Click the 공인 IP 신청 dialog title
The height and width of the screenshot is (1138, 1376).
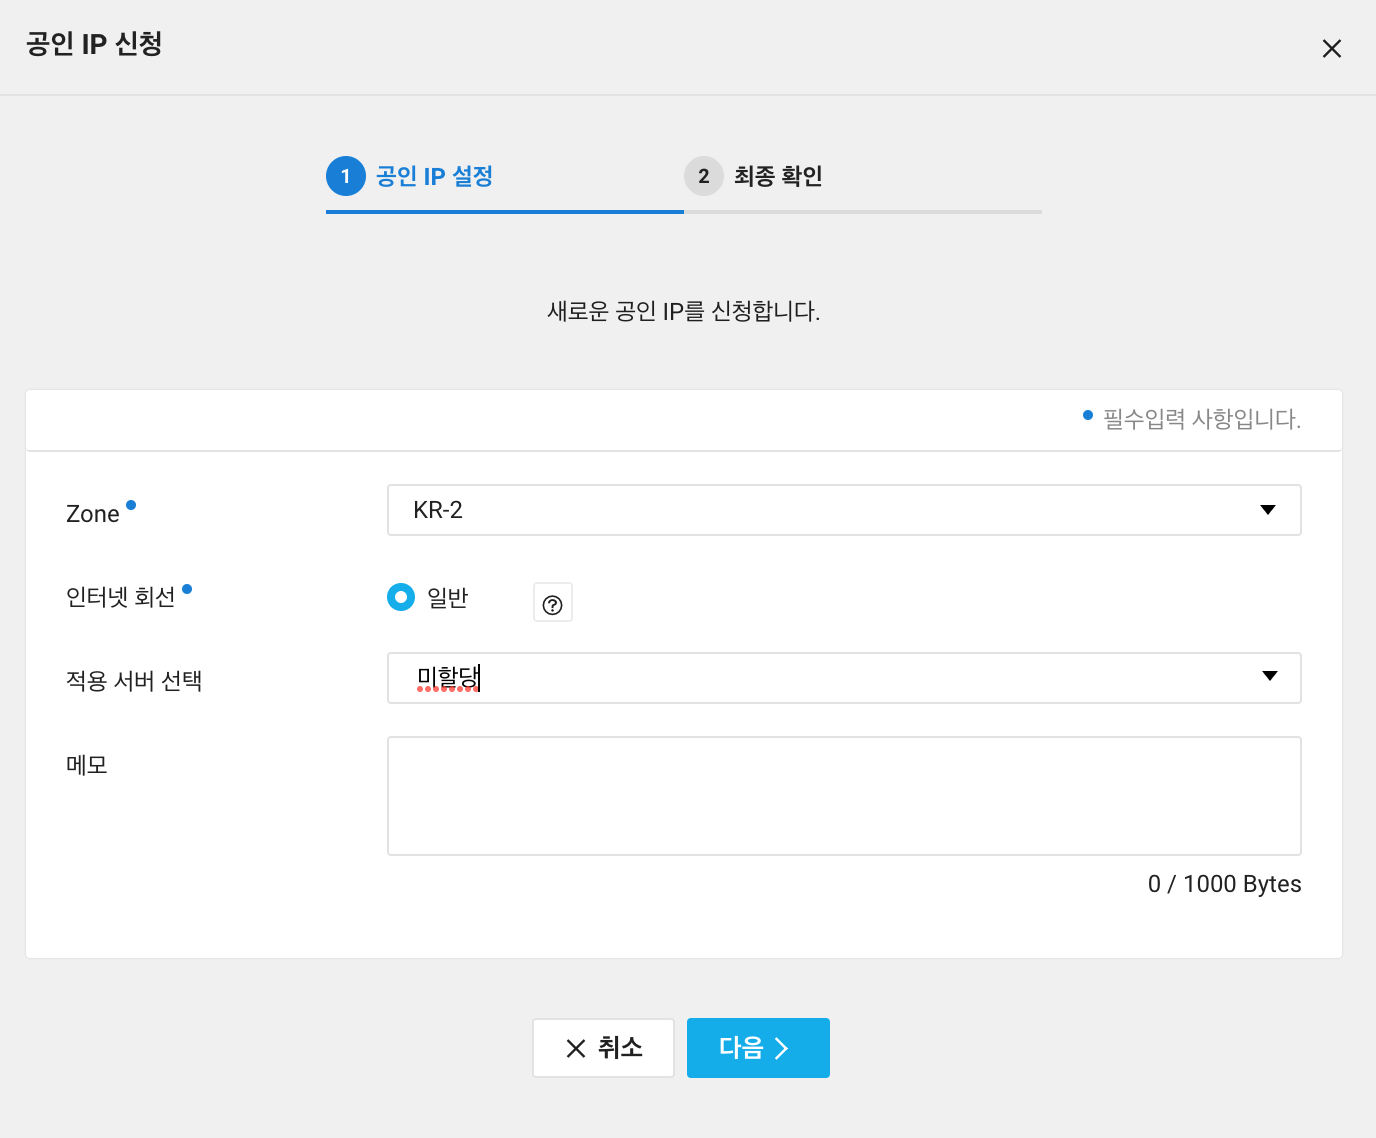[94, 43]
